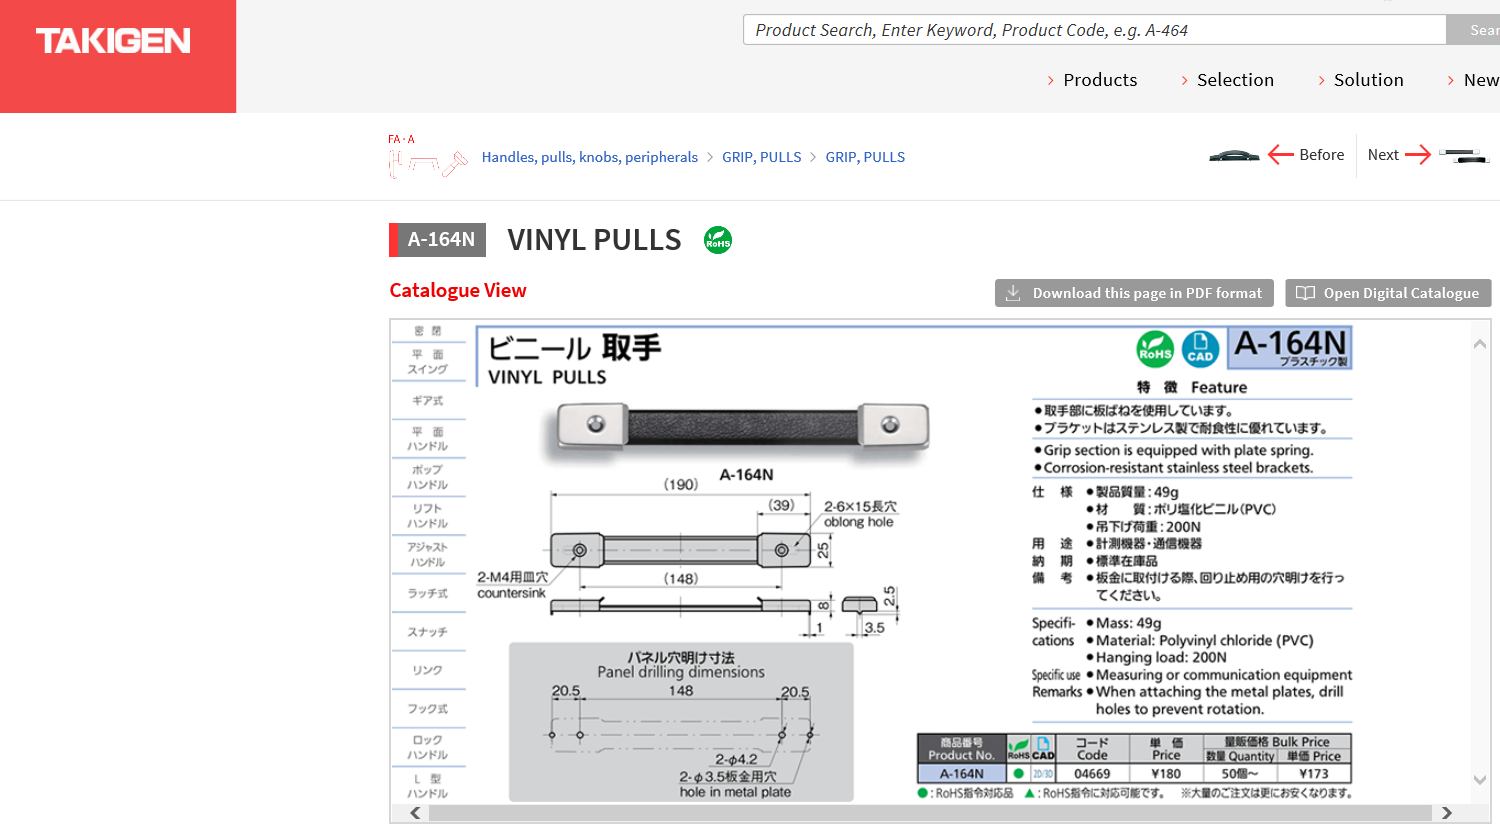Click the open book catalogue icon

click(1305, 293)
